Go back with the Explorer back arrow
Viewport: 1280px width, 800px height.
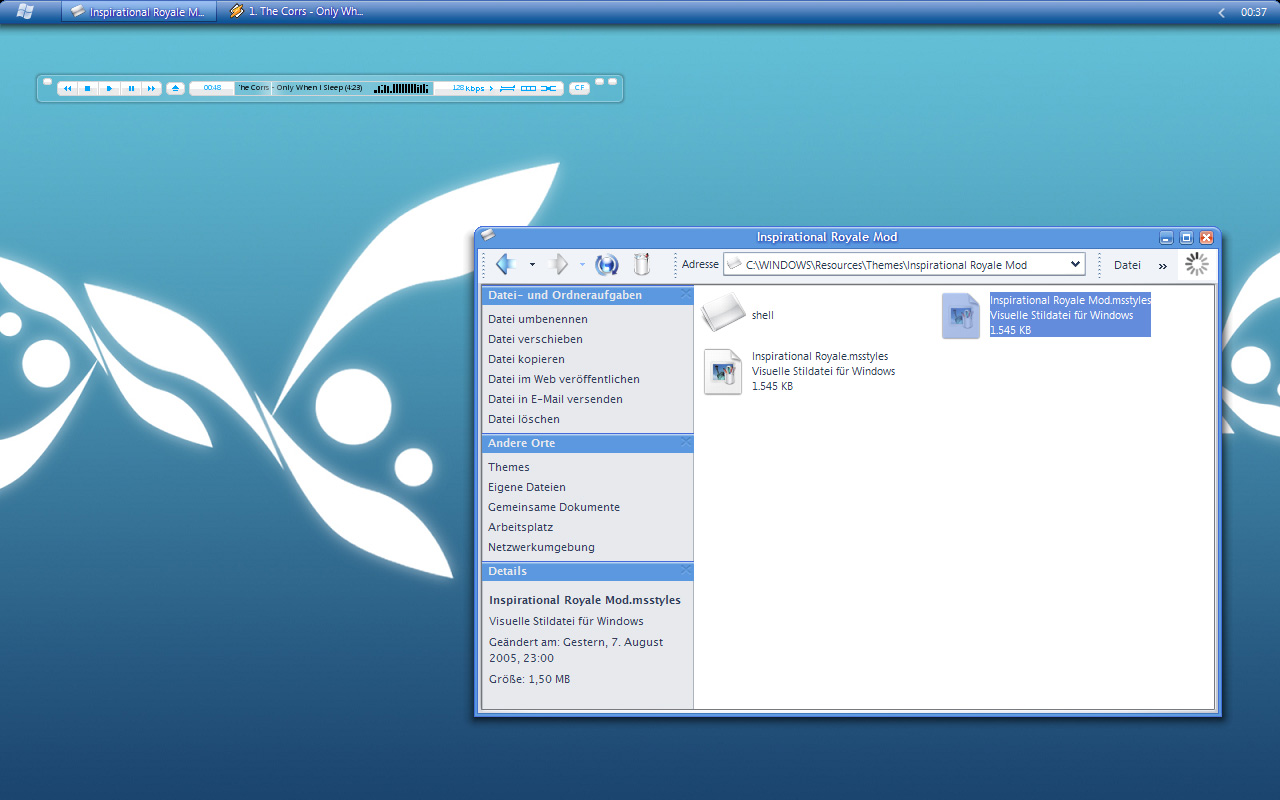tap(506, 264)
